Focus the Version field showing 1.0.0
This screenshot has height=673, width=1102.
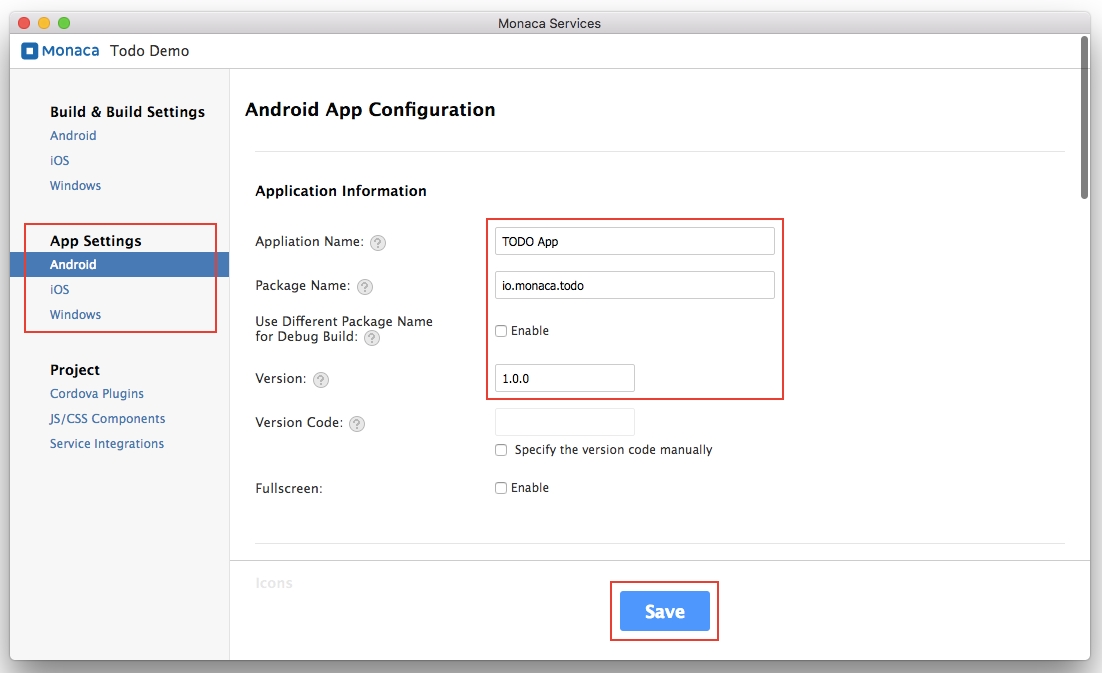click(x=565, y=378)
